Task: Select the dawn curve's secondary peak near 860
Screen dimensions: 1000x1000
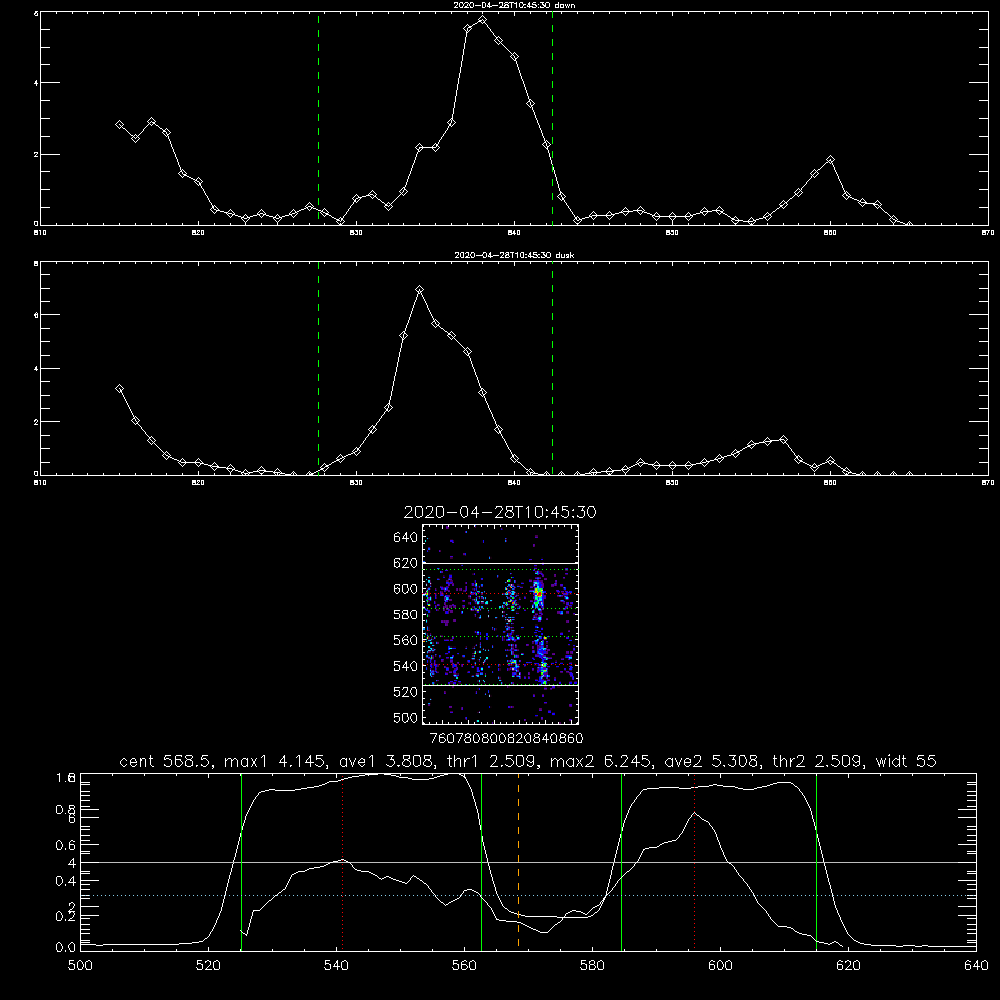Action: pyautogui.click(x=830, y=159)
